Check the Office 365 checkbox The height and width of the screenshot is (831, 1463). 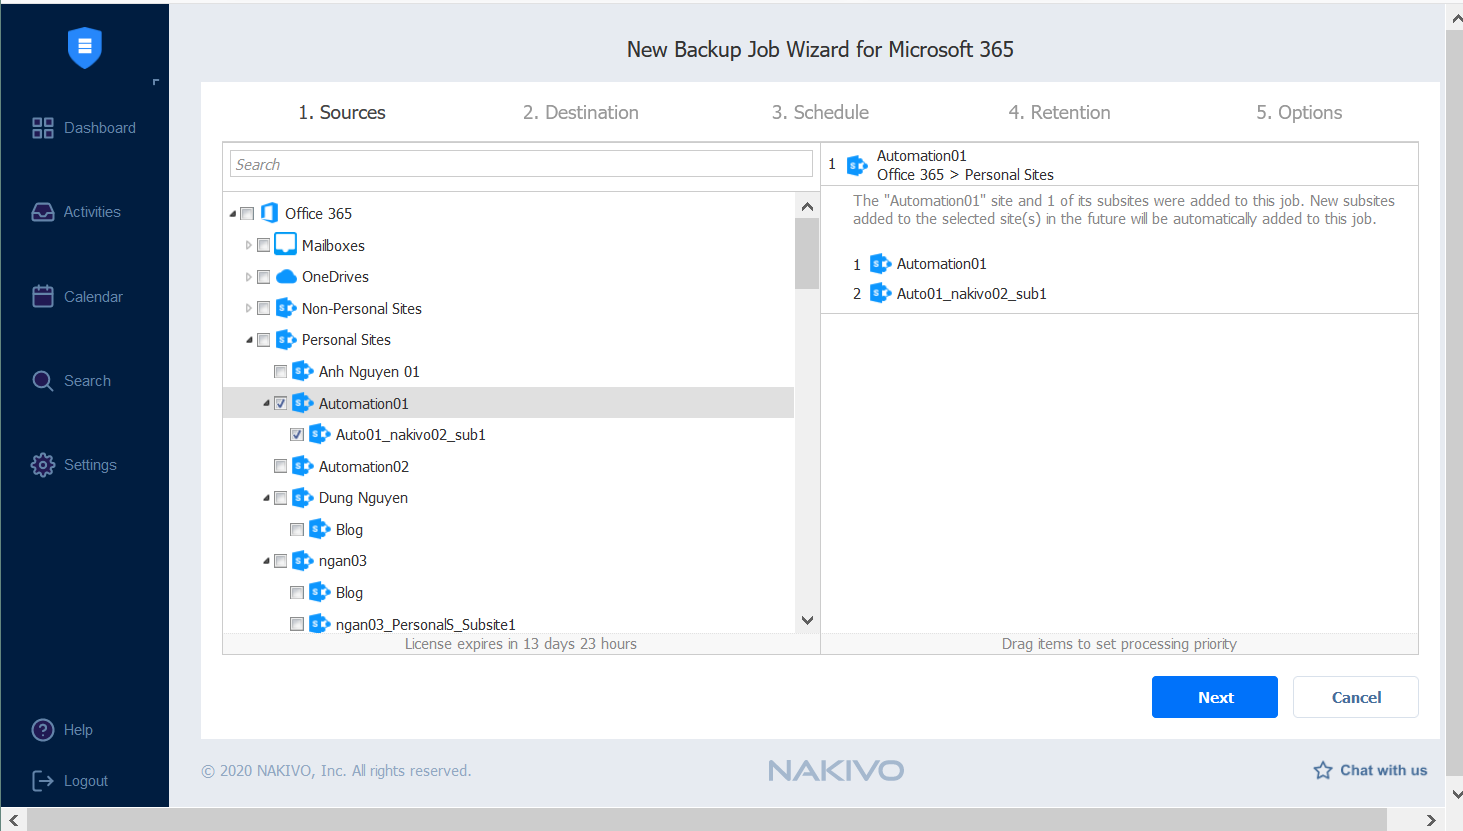point(247,213)
